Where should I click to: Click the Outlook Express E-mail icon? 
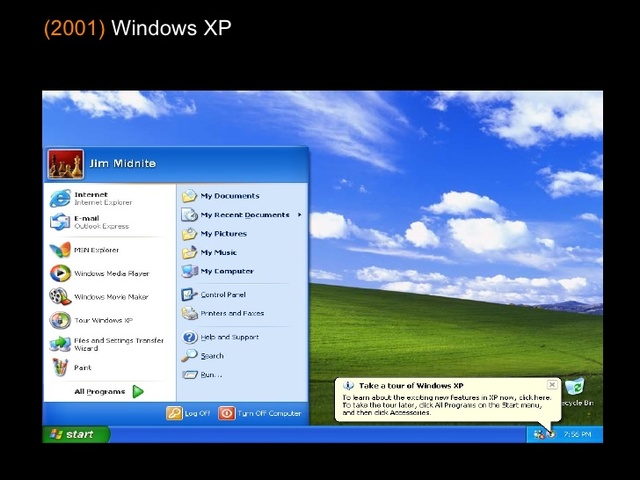pos(60,222)
